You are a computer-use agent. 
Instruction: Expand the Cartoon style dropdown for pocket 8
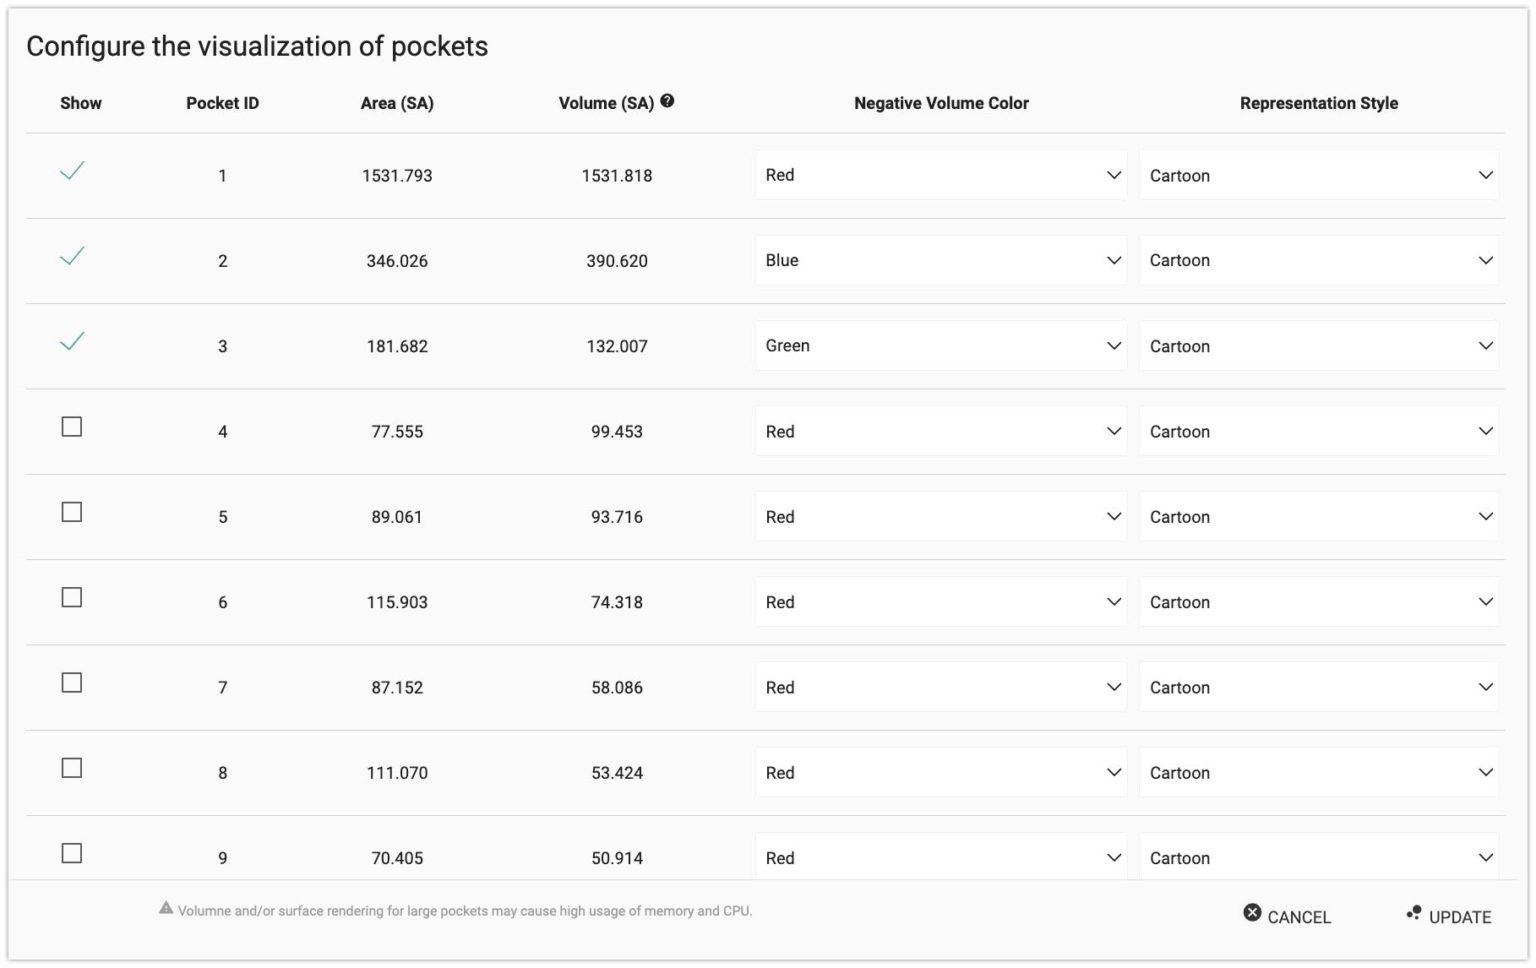(x=1318, y=773)
